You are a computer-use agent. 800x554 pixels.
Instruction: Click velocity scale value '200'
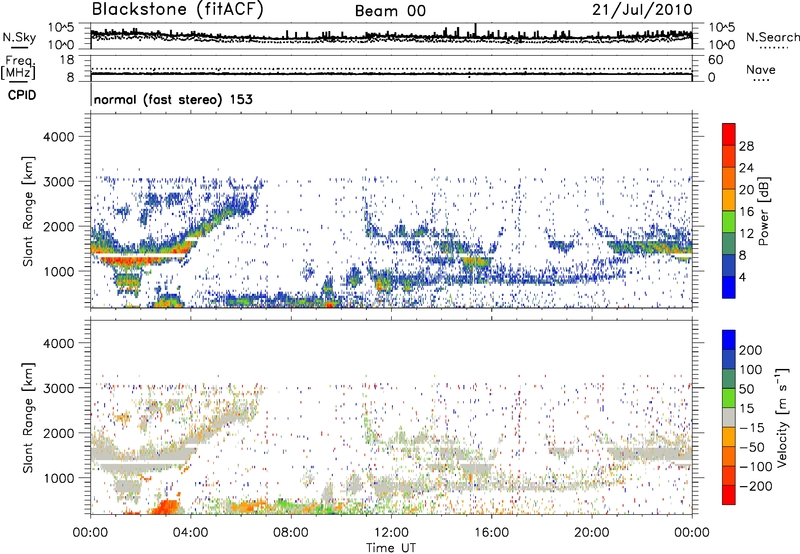click(751, 350)
